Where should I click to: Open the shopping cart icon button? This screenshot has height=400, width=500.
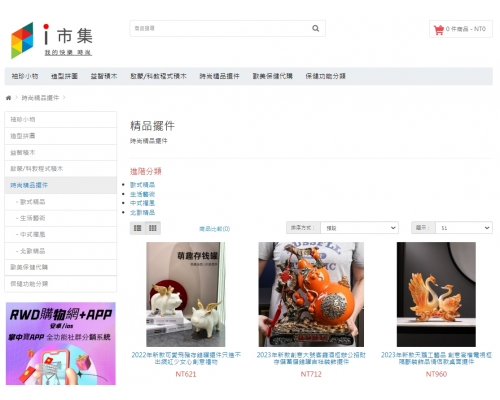(461, 29)
